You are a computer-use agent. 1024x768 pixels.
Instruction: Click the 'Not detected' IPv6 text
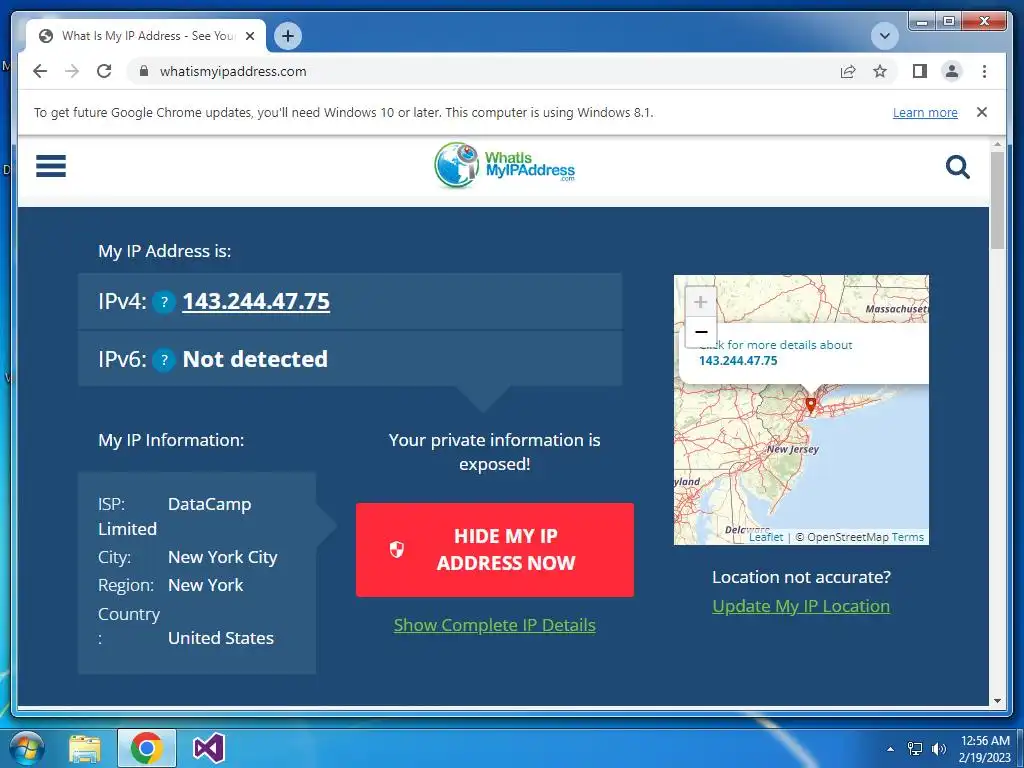[255, 359]
